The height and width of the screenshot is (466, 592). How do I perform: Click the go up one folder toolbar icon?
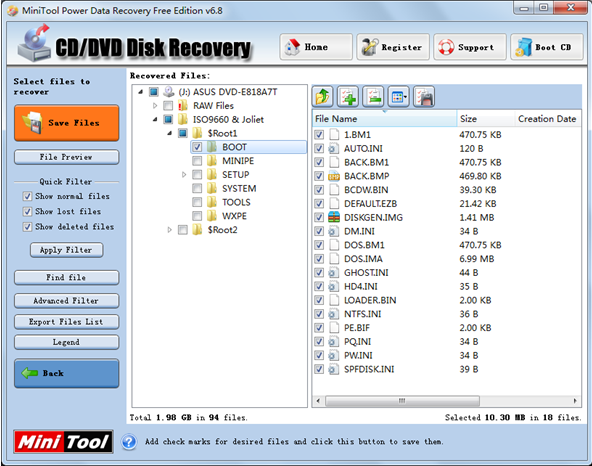coord(322,97)
